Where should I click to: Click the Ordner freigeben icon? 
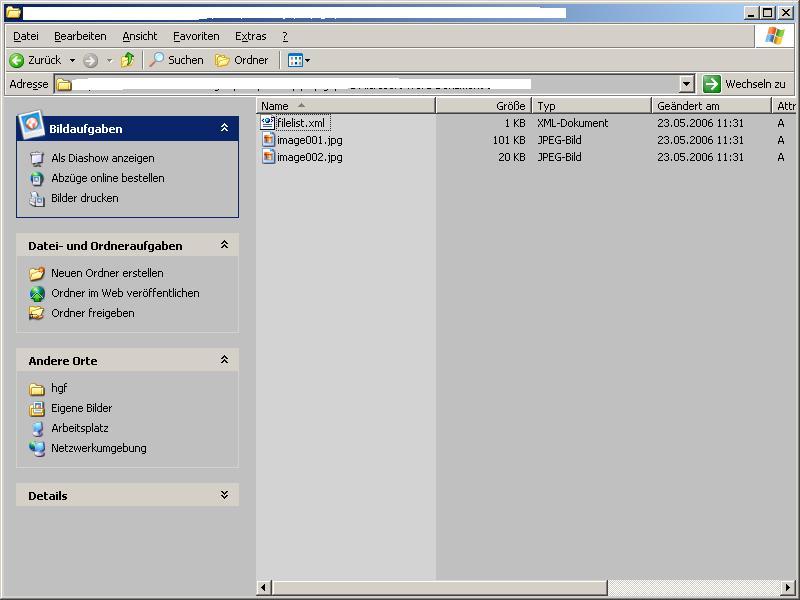(x=37, y=313)
